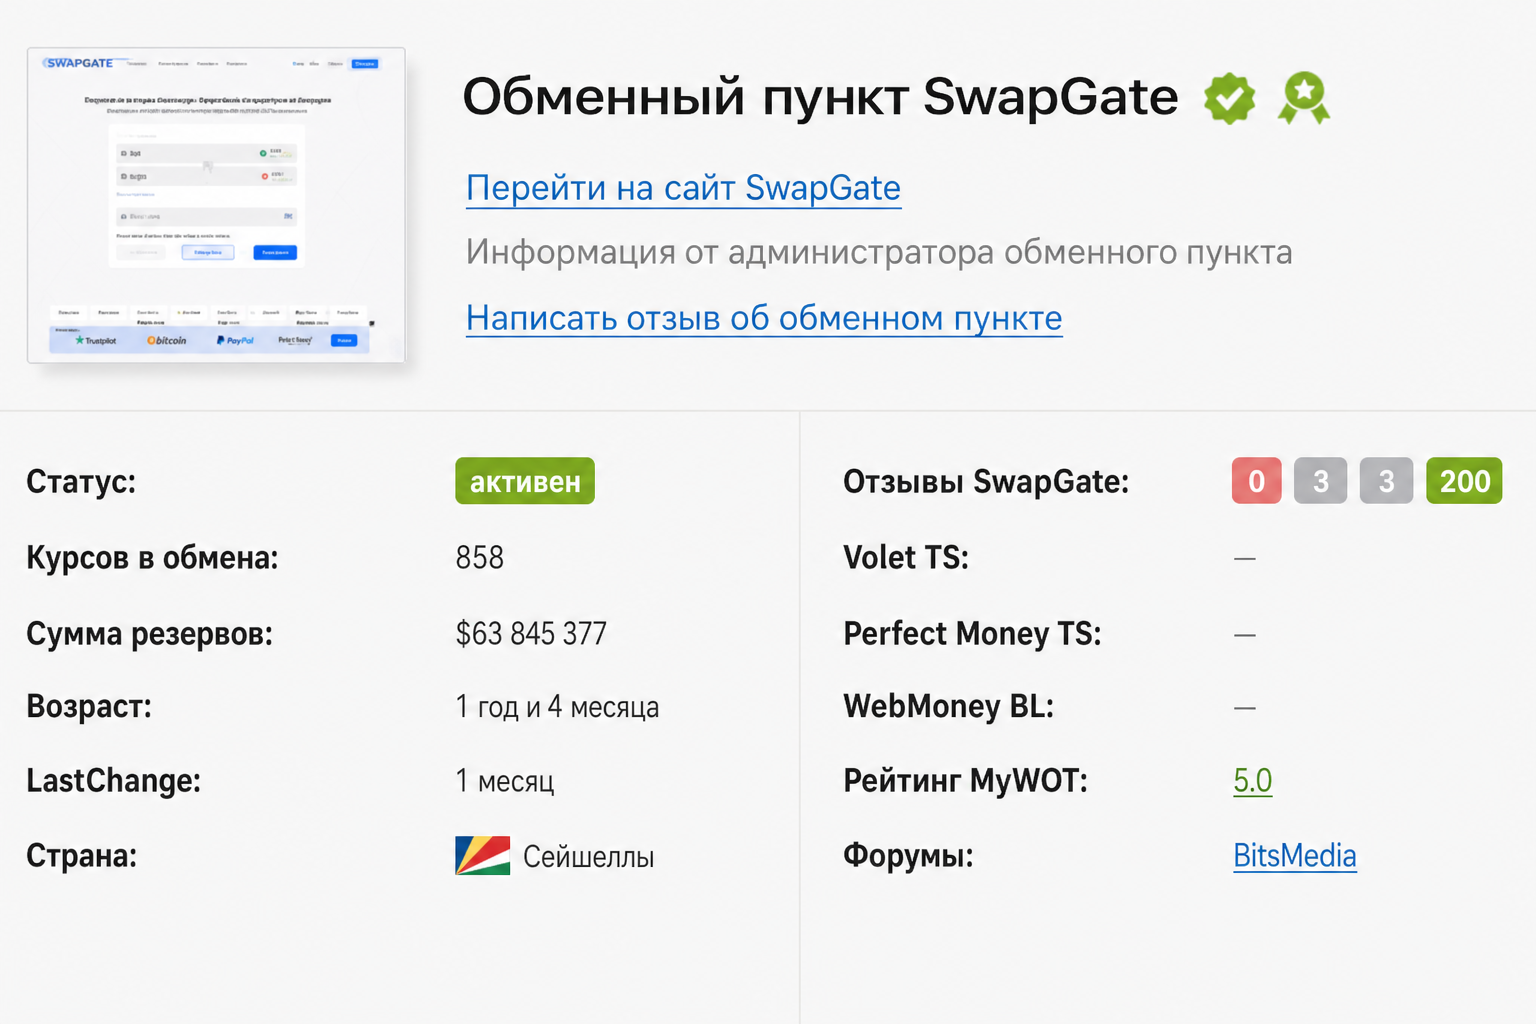The image size is (1536, 1024).
Task: Follow the 'Перейти на сайт SwapGate' link
Action: coord(683,188)
